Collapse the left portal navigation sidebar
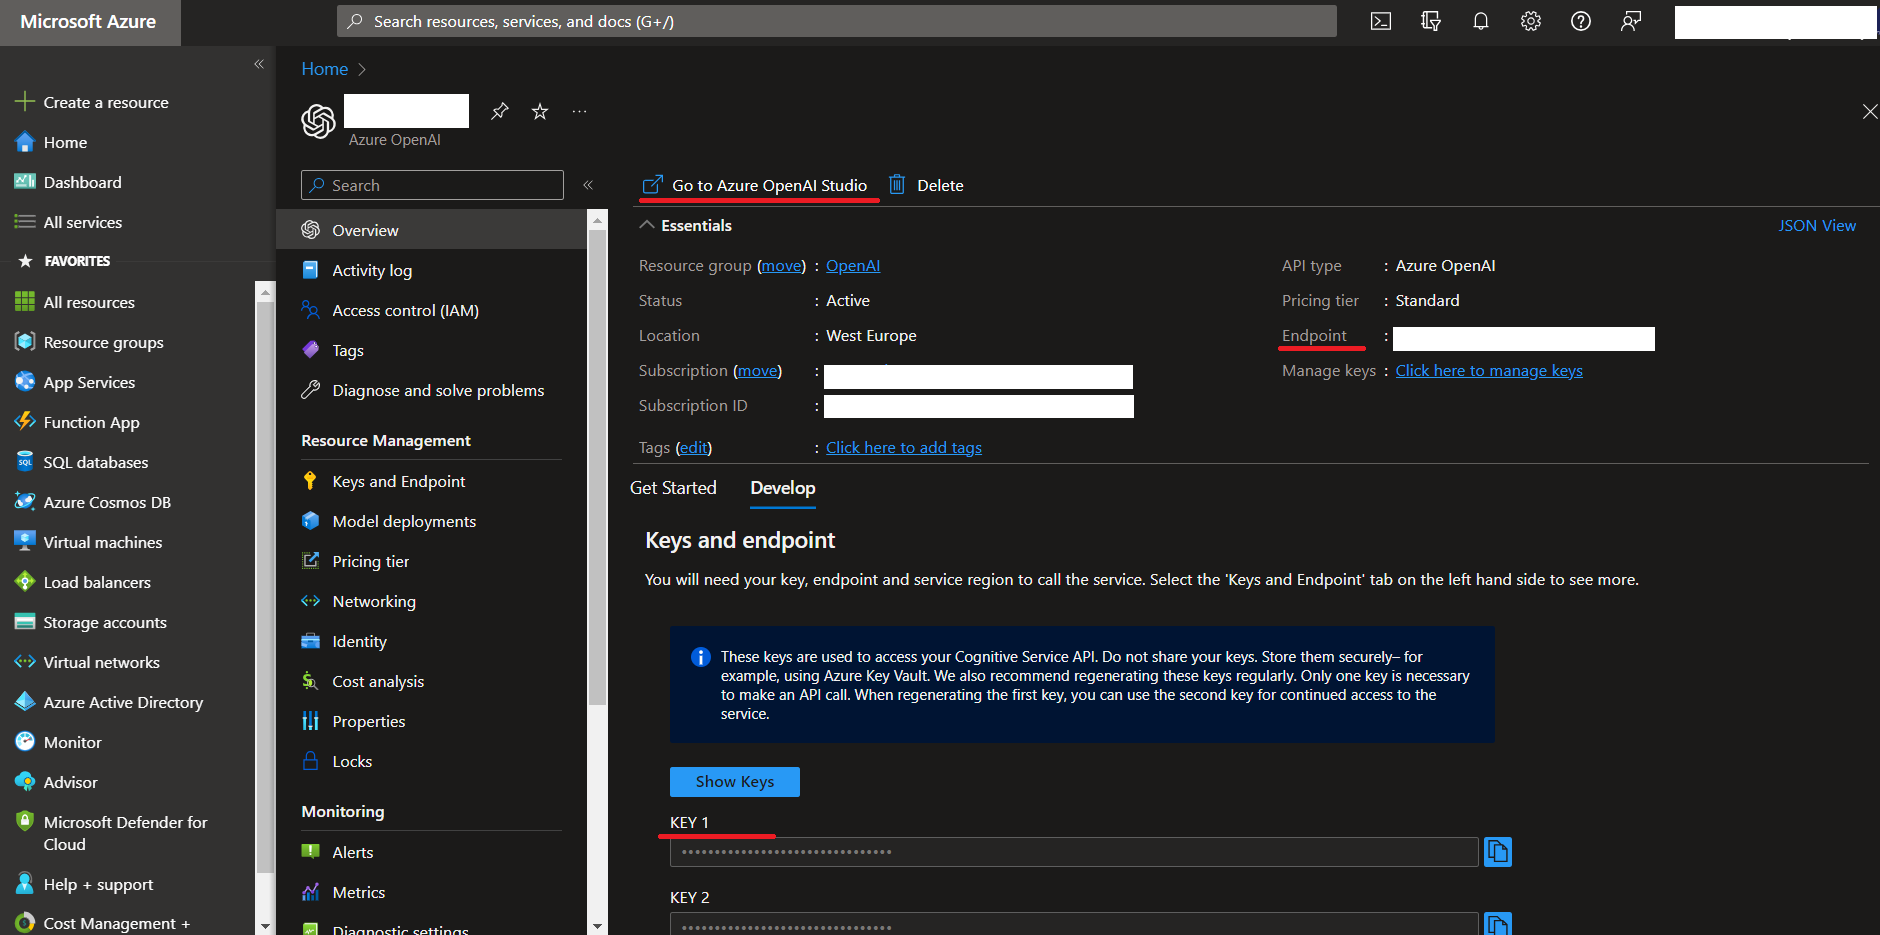 coord(259,64)
